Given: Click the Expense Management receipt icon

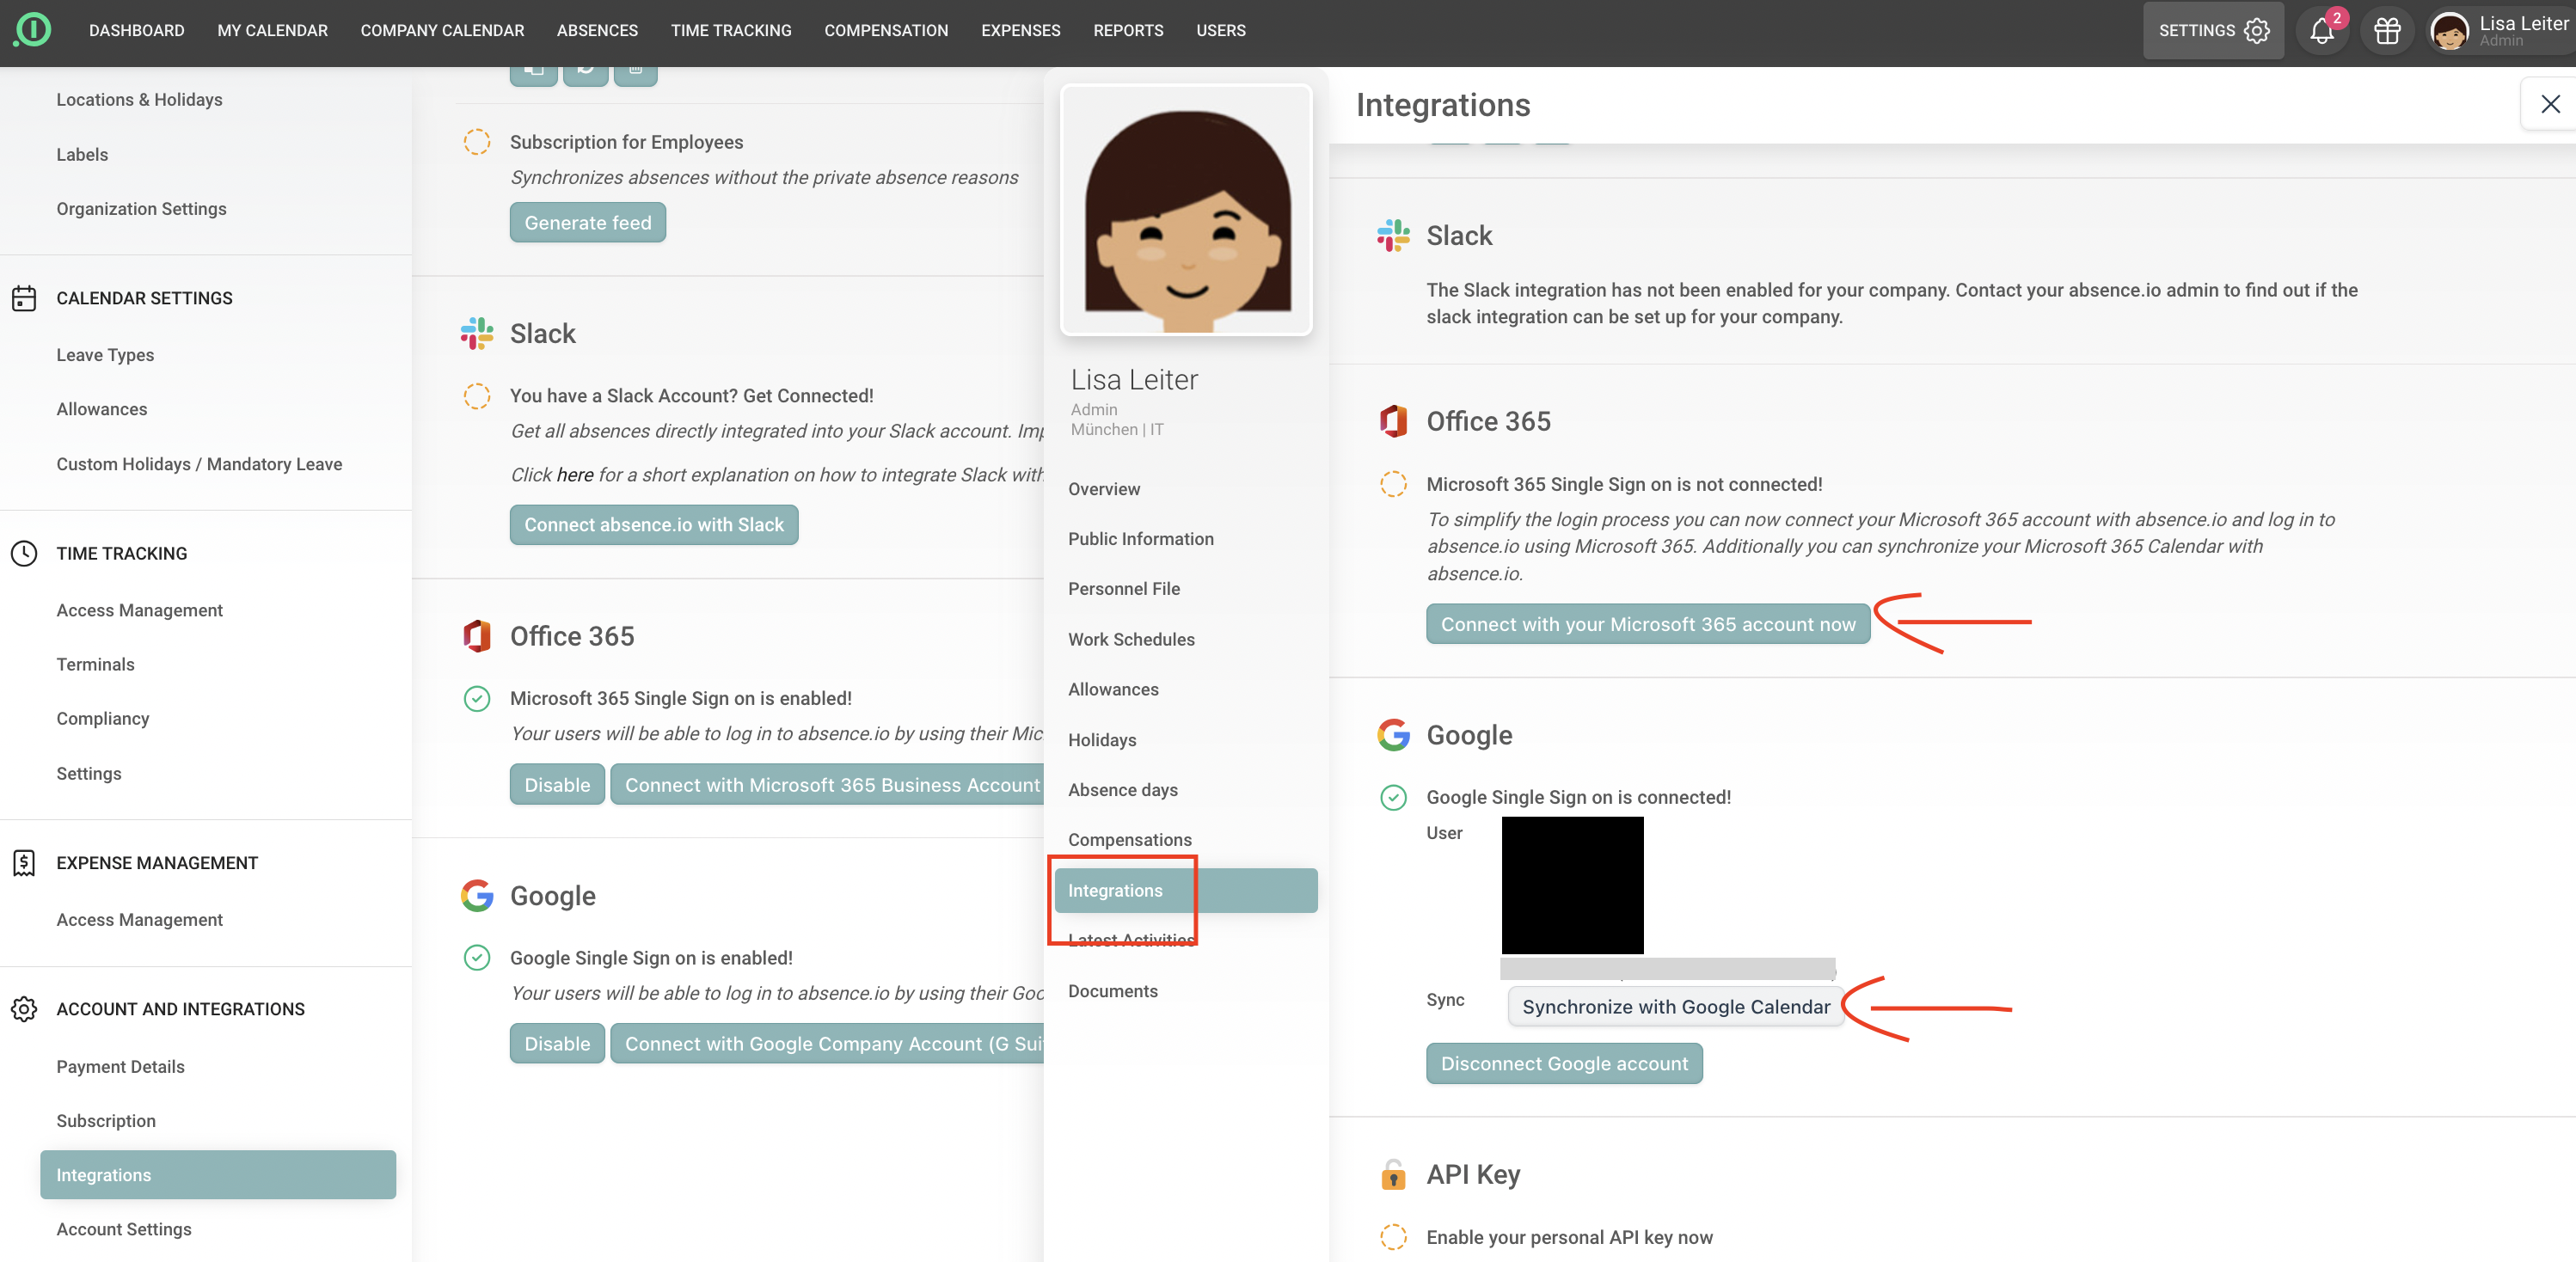Looking at the screenshot, I should tap(24, 863).
